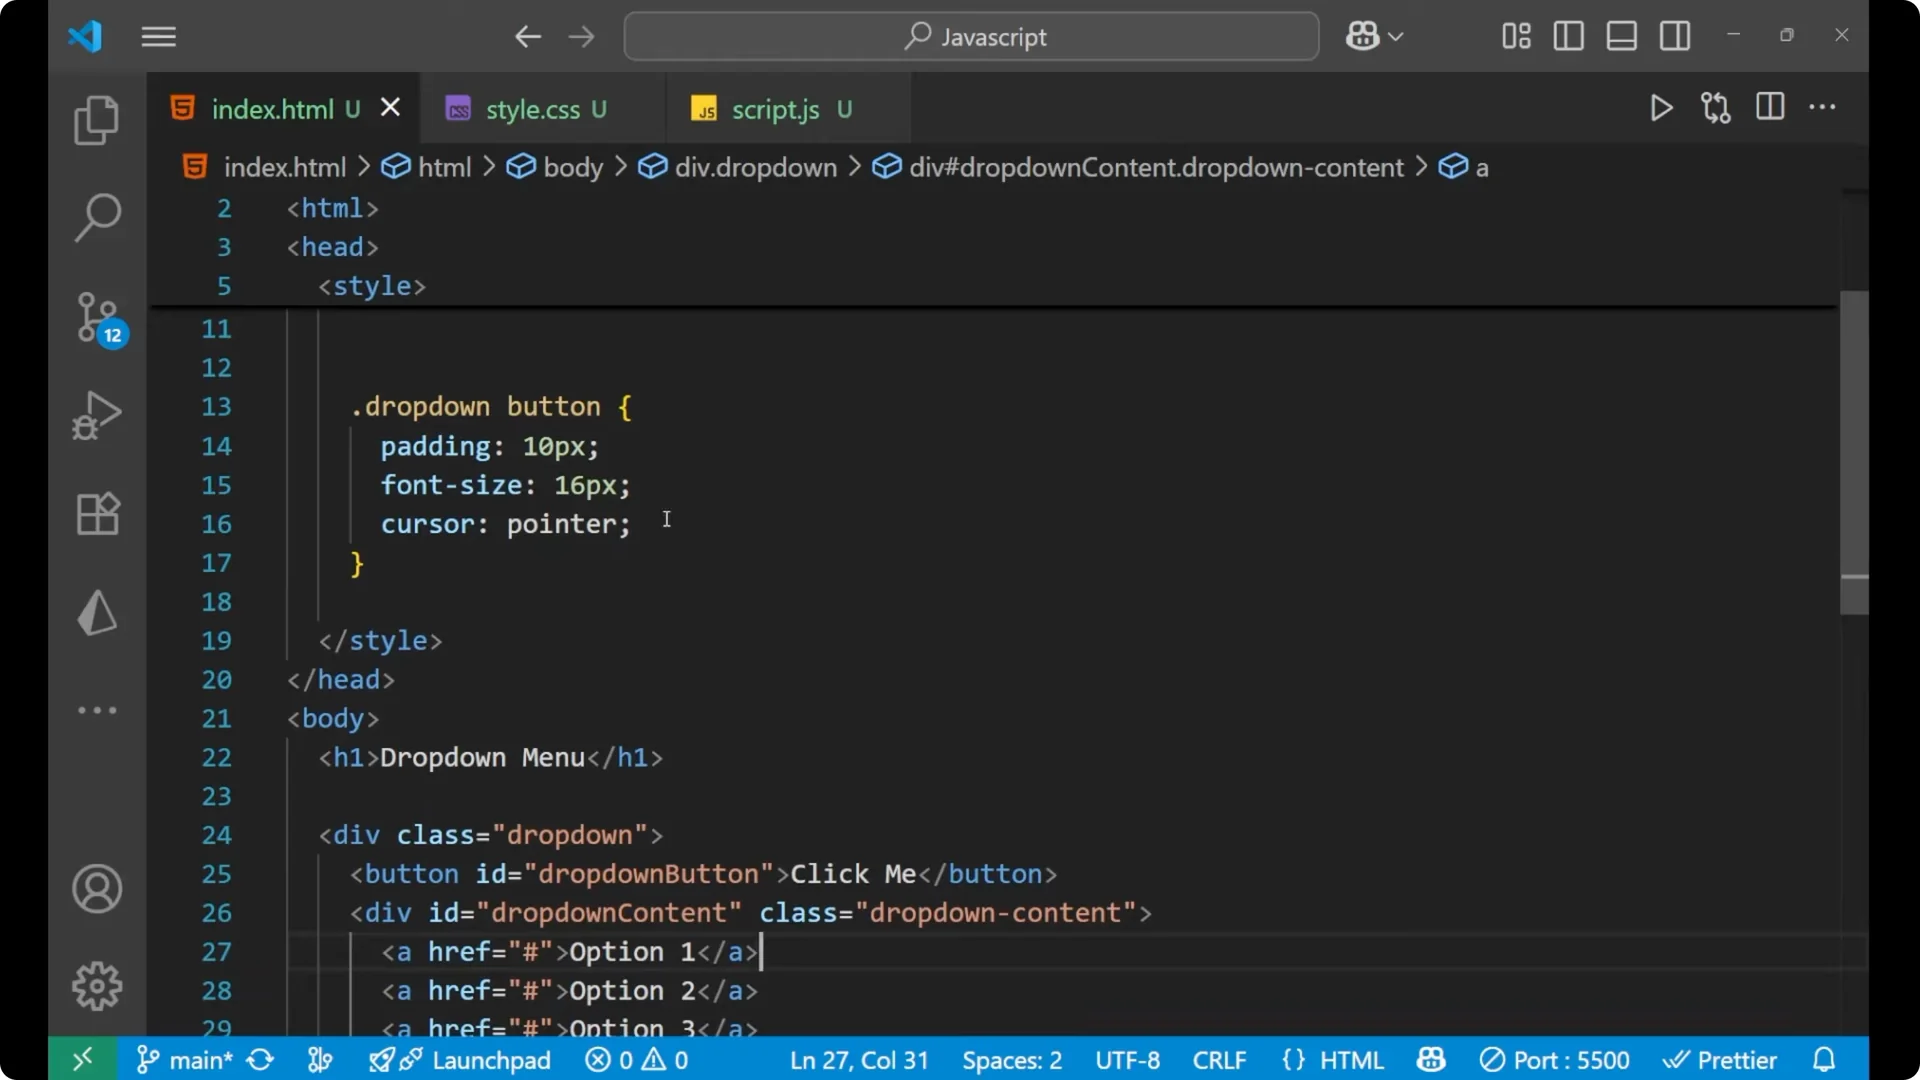Open the Accounts icon in activity bar

click(96, 889)
